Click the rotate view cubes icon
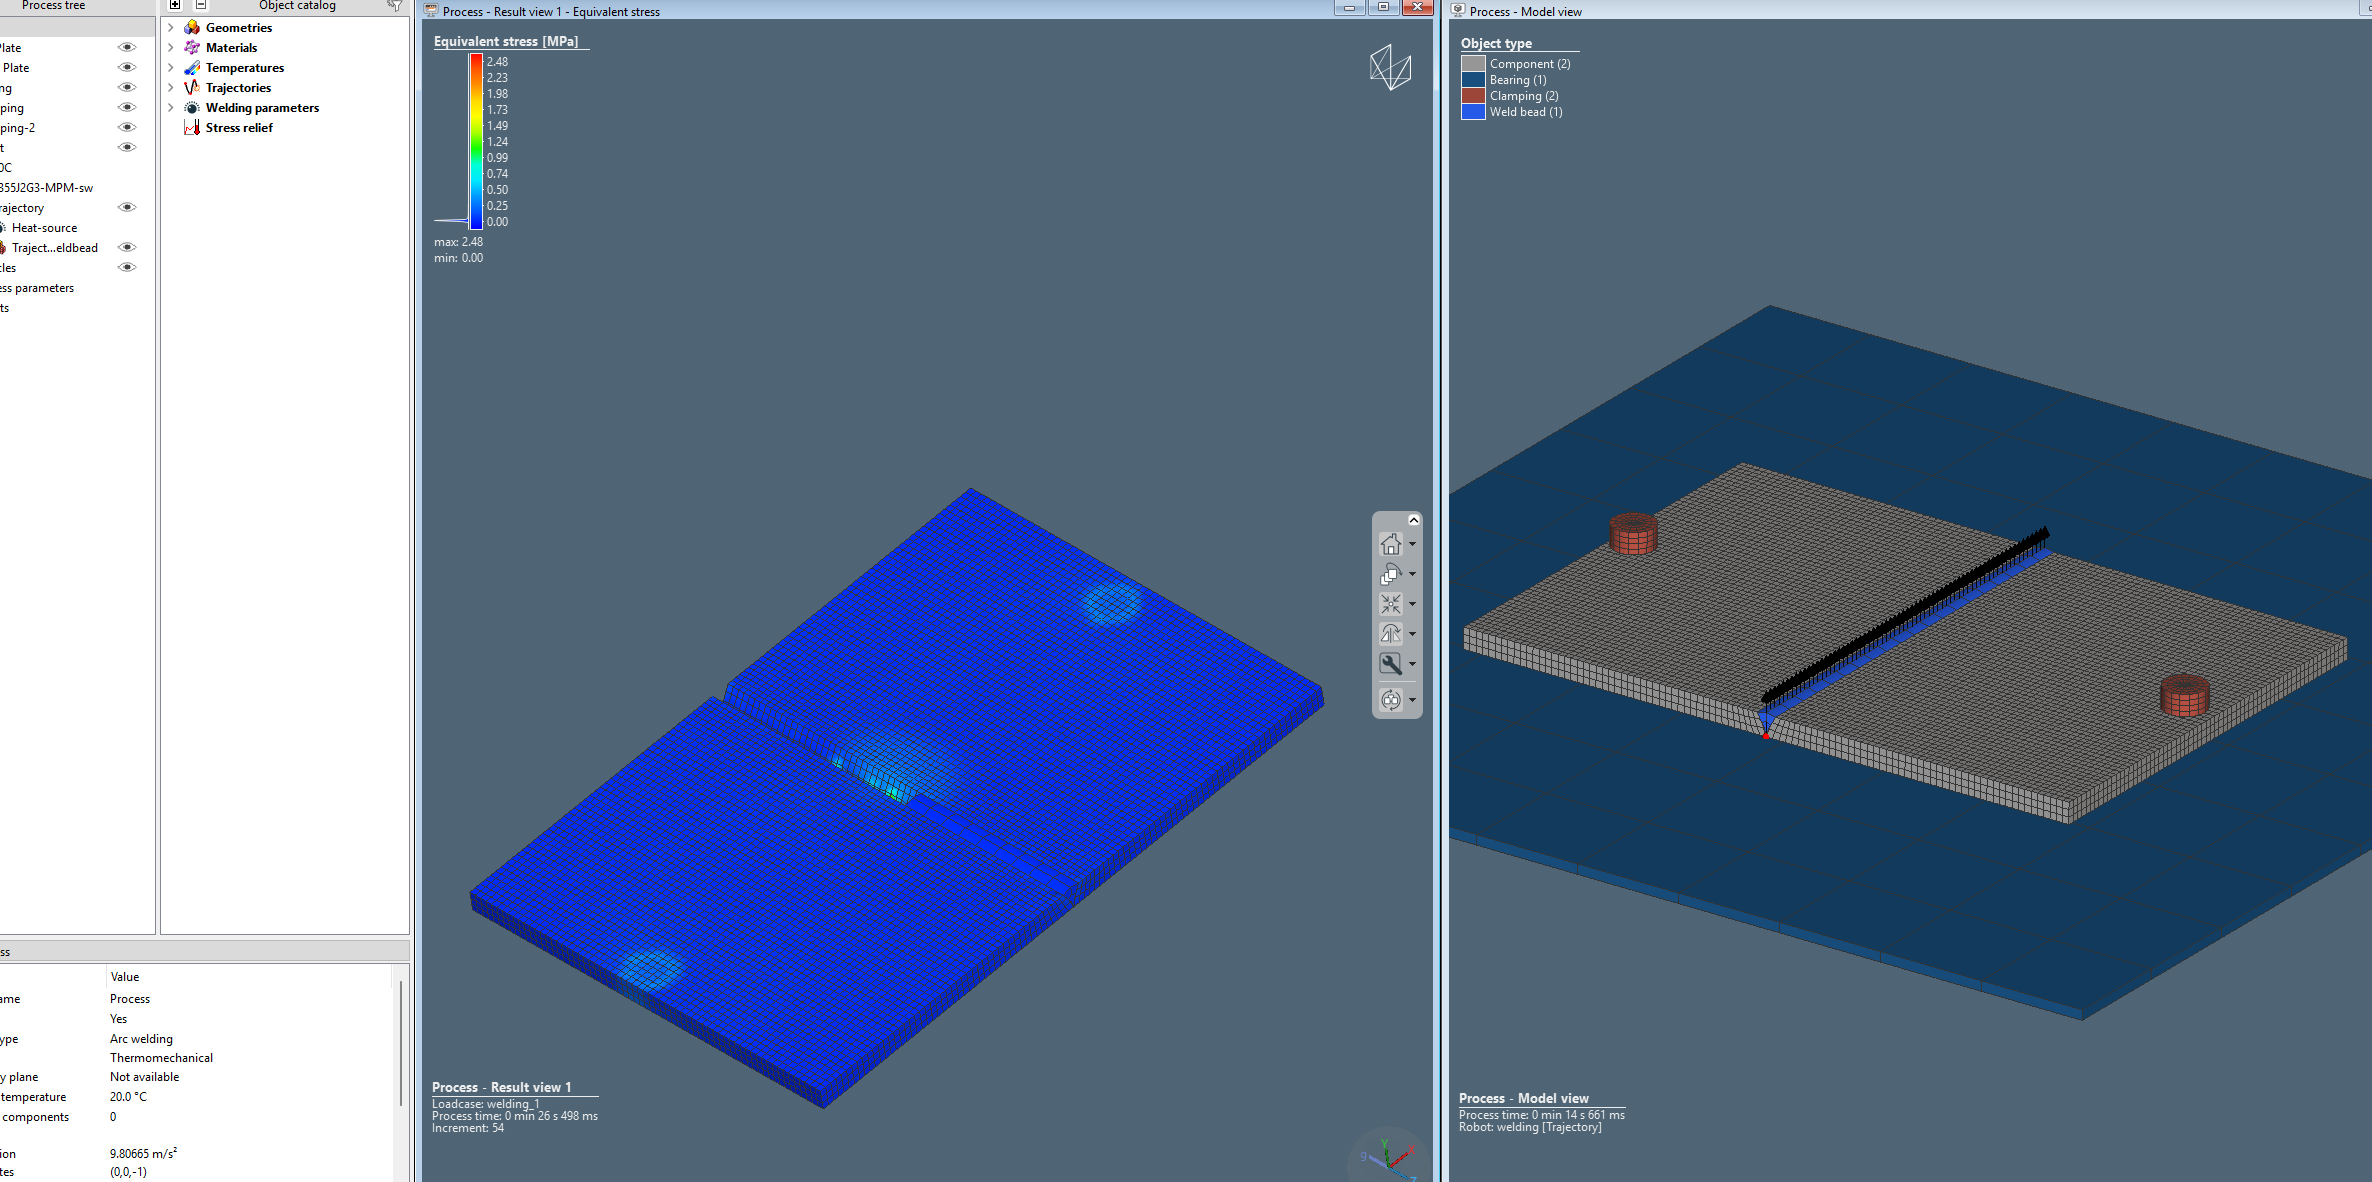This screenshot has width=2372, height=1182. (1390, 574)
